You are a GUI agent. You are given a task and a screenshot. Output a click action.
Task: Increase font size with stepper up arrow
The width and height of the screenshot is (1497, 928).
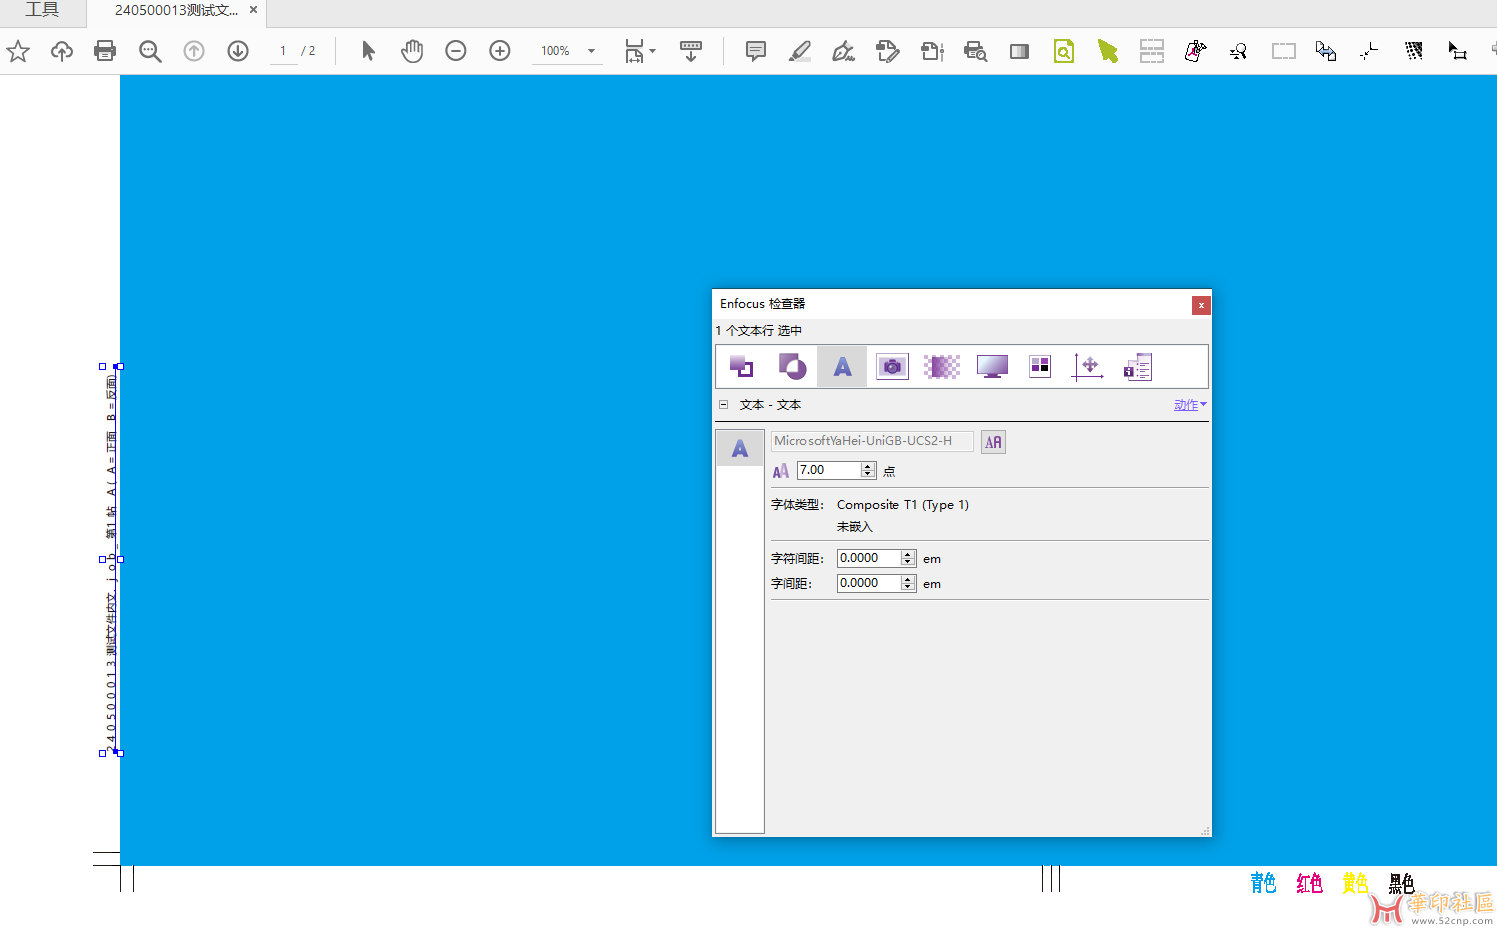(868, 466)
